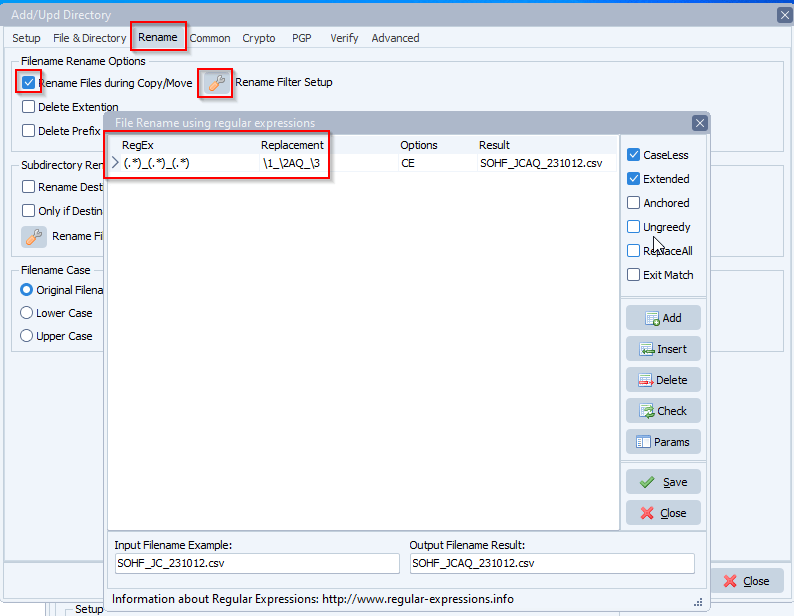Enable the Ungreedy option
The height and width of the screenshot is (616, 794).
[633, 227]
